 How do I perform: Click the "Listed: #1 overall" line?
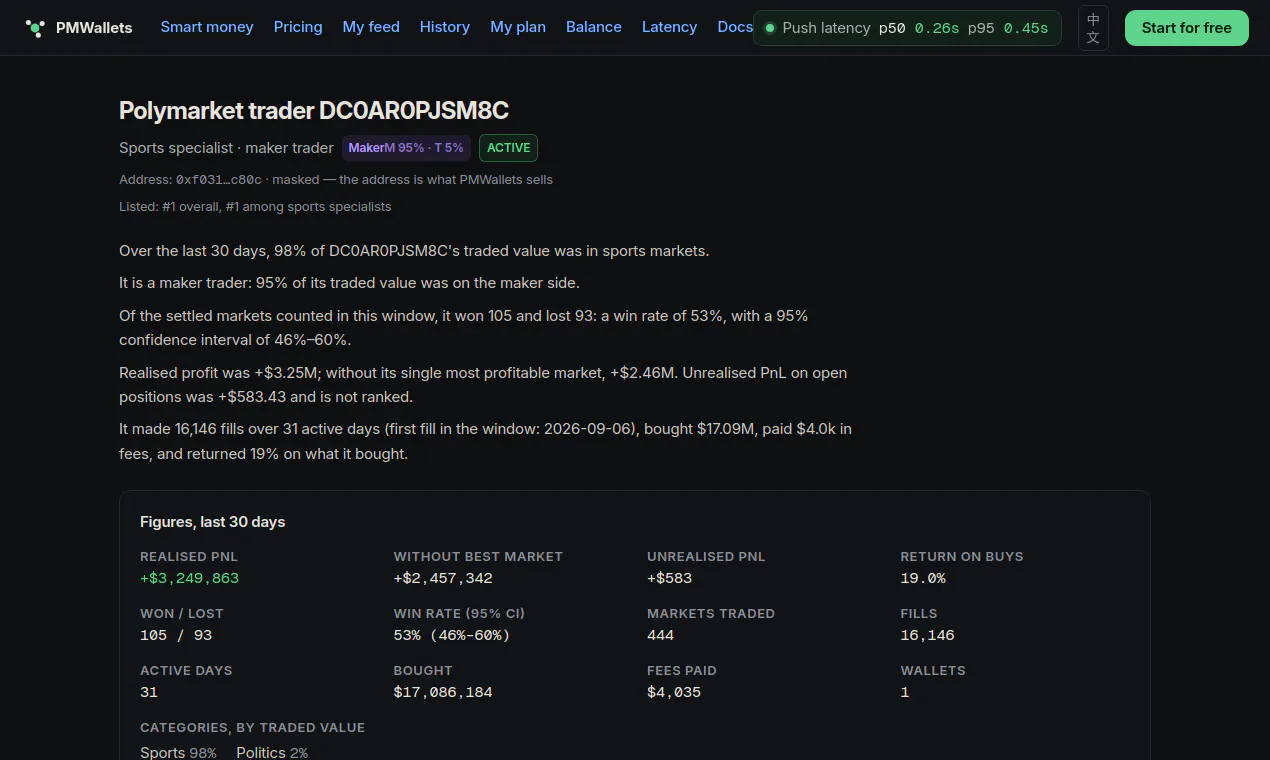255,207
